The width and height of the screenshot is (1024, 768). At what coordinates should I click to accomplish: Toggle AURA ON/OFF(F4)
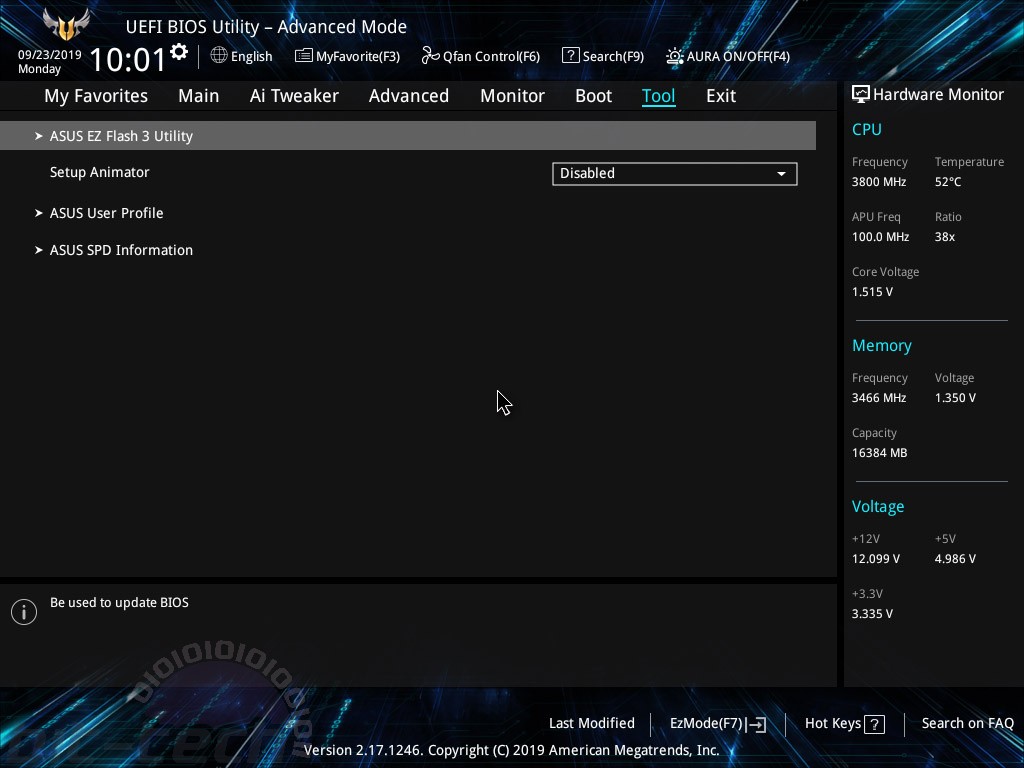(728, 56)
